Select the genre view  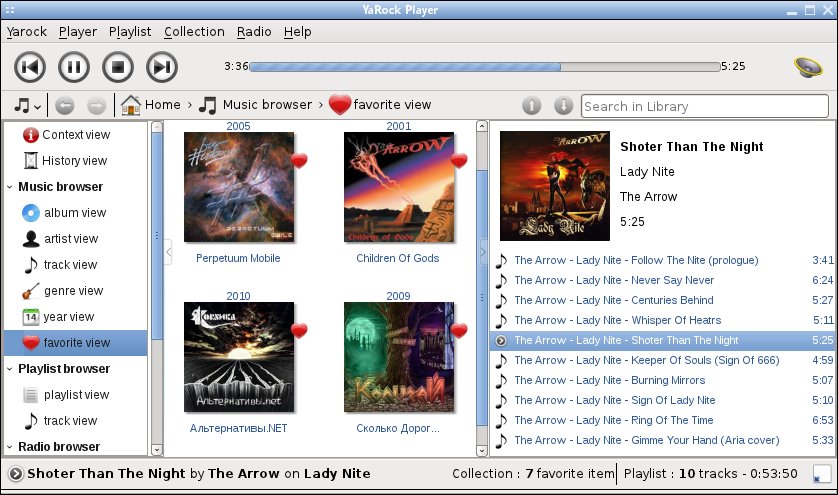pos(75,291)
